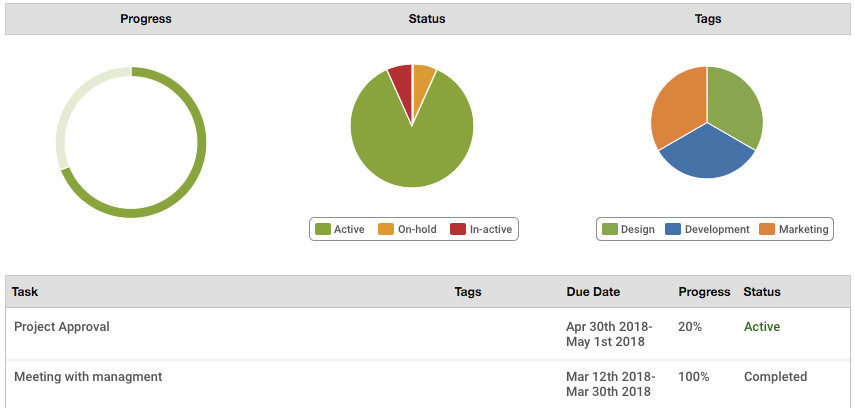Click the Active status of Project Approval
The image size is (855, 408).
pyautogui.click(x=762, y=327)
